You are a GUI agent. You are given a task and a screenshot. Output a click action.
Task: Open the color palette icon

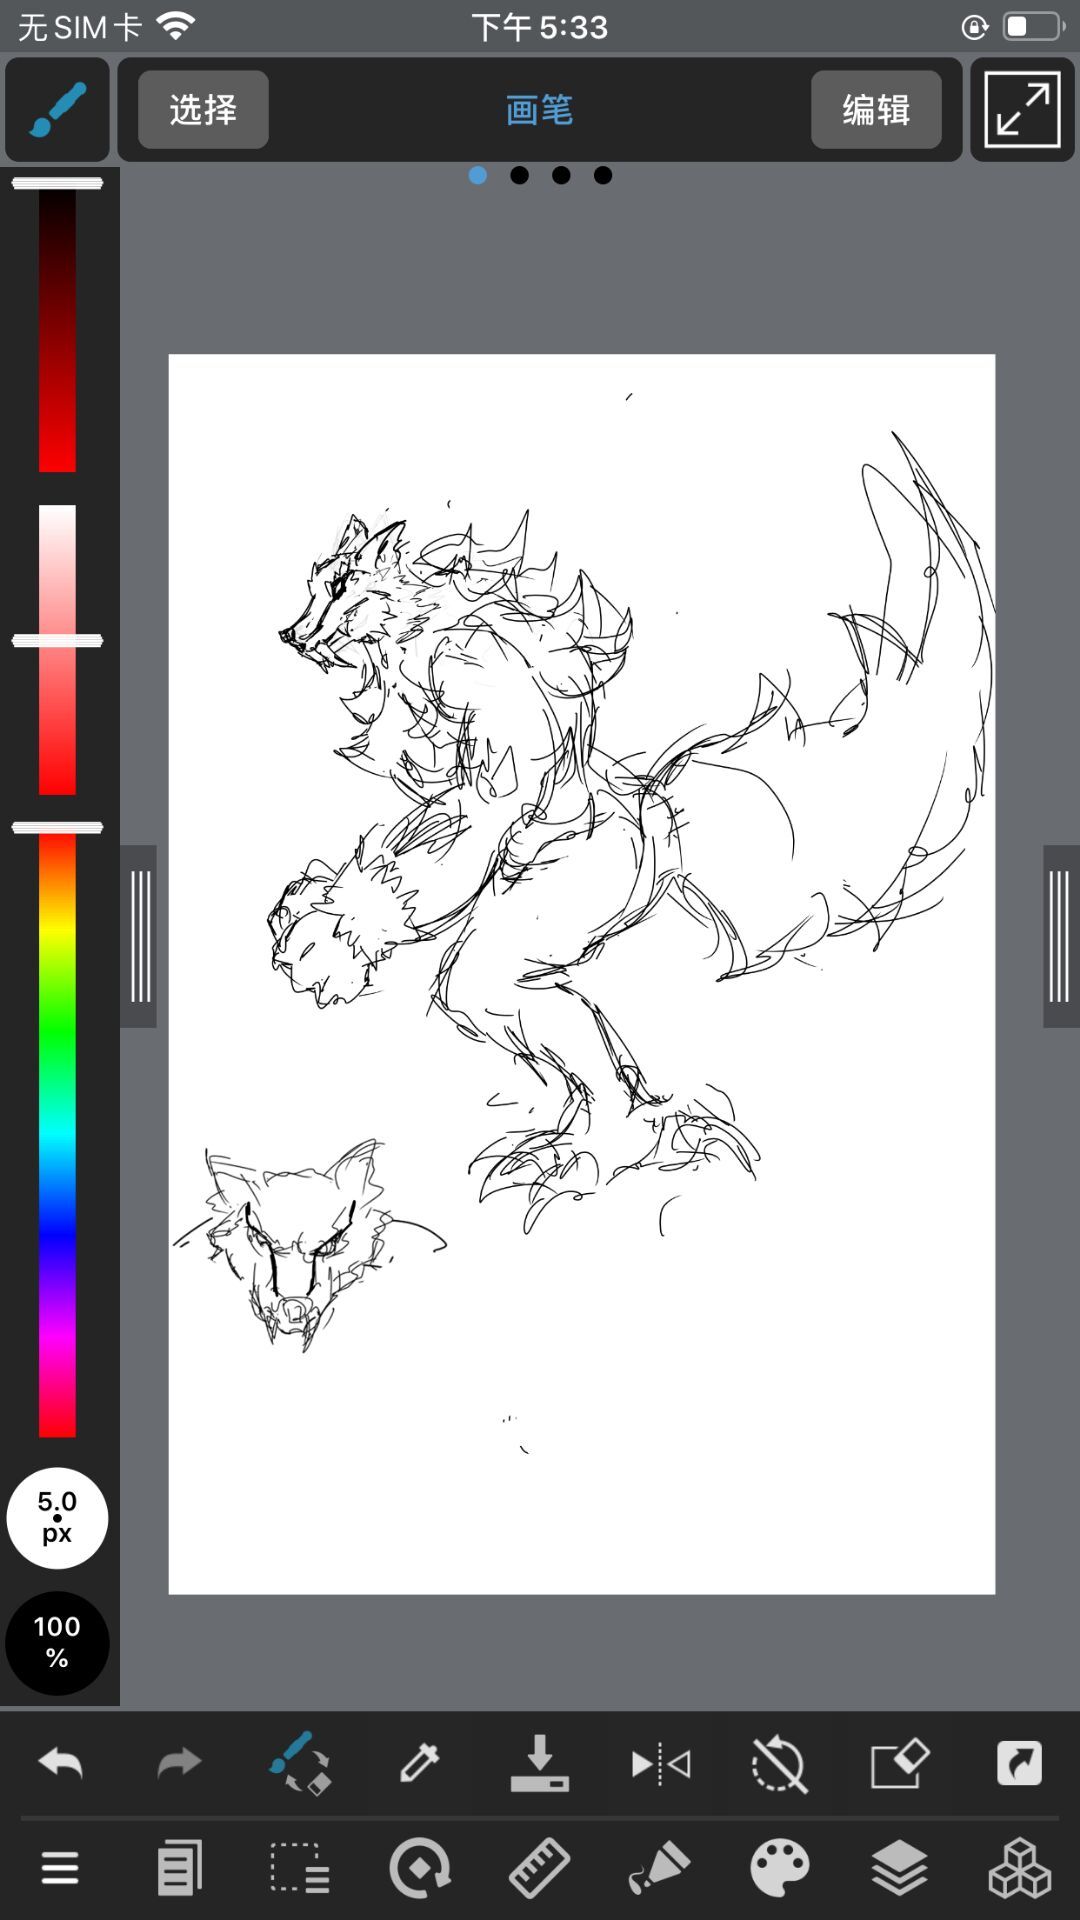point(780,1867)
